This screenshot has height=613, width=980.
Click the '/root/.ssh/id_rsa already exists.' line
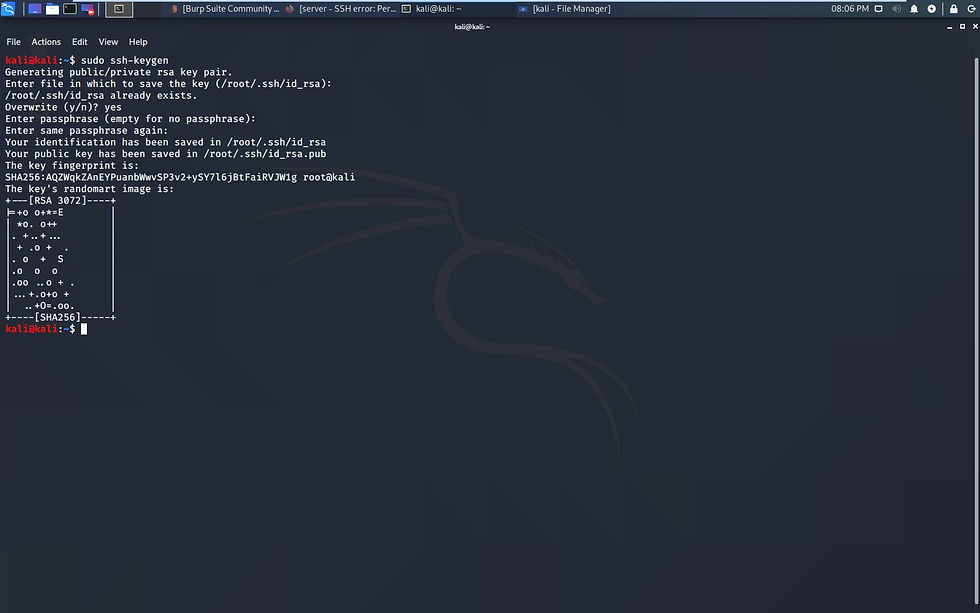click(x=101, y=95)
